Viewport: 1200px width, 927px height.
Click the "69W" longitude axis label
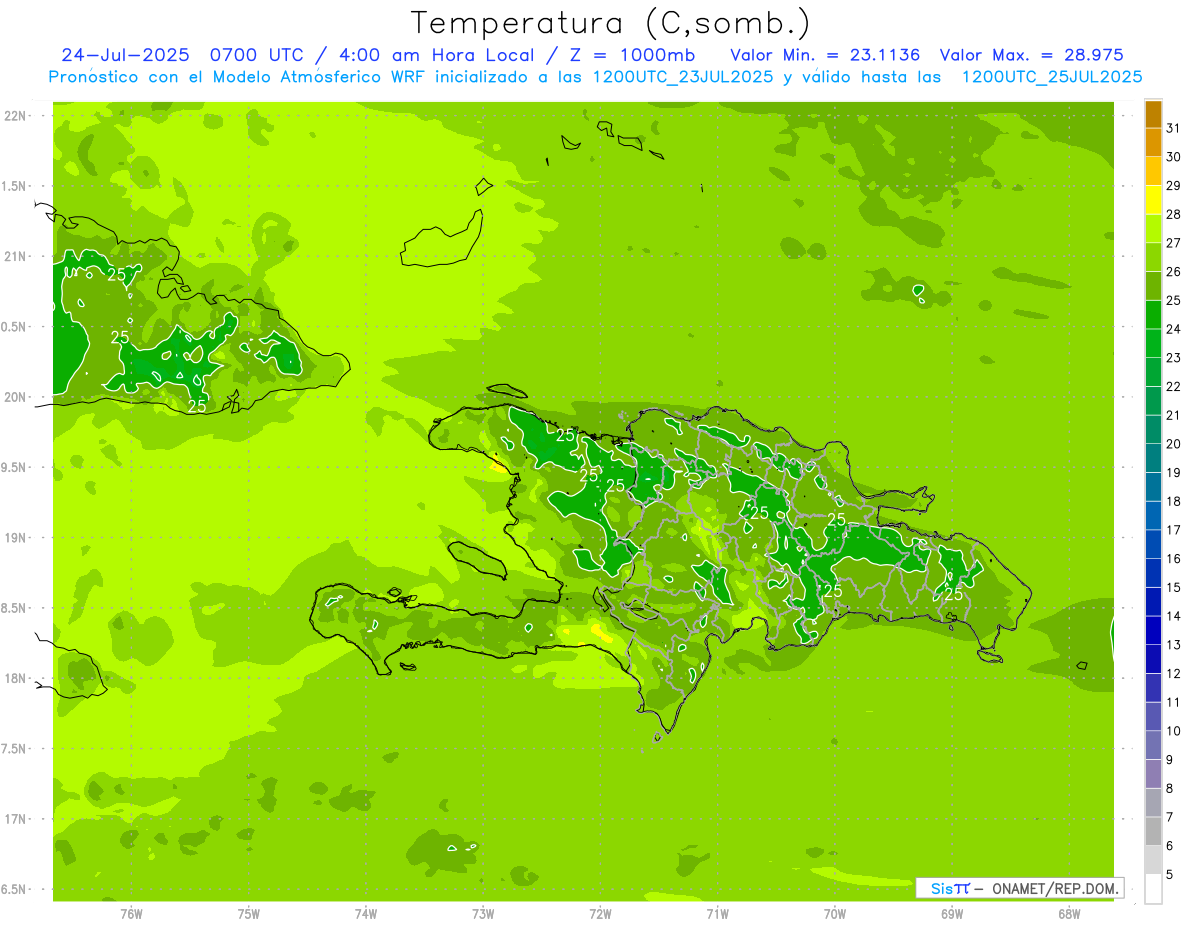[x=952, y=913]
